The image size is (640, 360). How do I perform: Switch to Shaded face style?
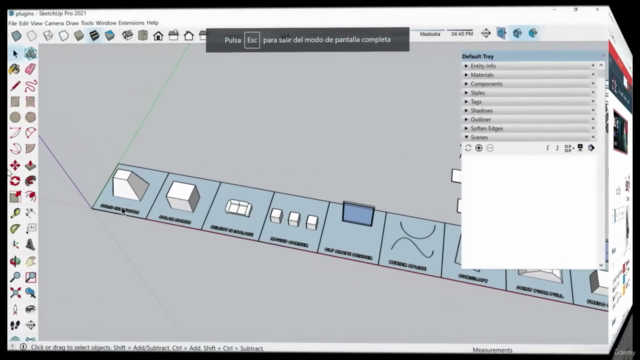(79, 36)
